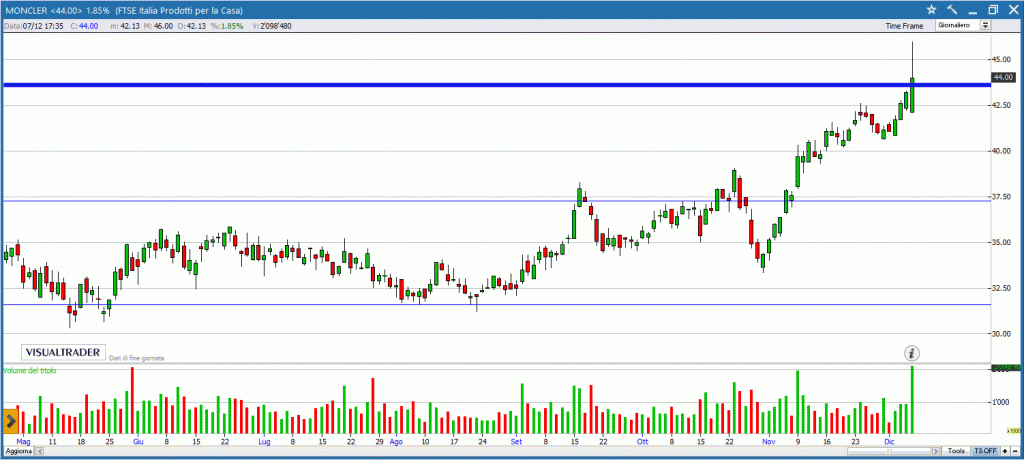Click the scroll left arrow
Screen dimensions: 1024x460
(39, 452)
